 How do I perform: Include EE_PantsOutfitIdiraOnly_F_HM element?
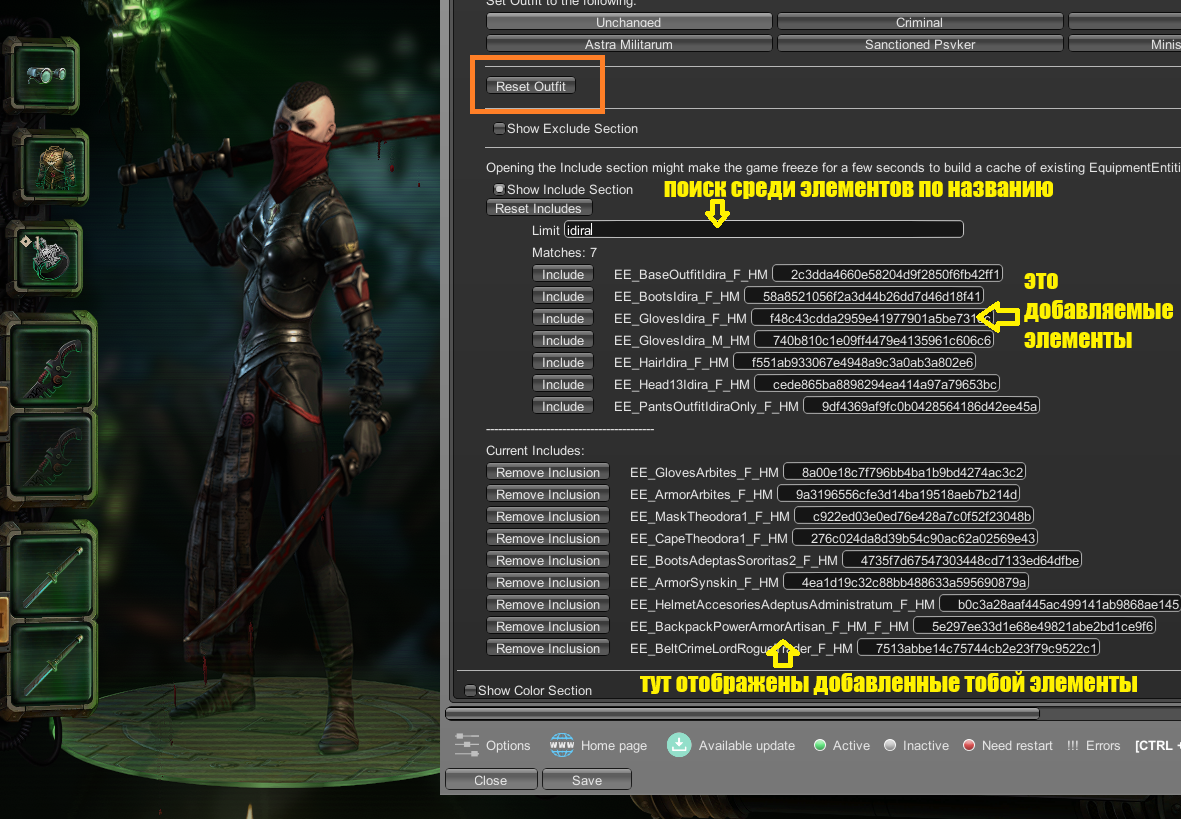tap(563, 406)
